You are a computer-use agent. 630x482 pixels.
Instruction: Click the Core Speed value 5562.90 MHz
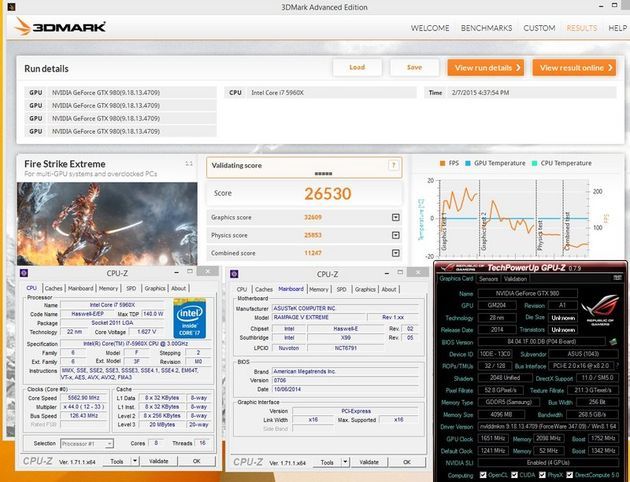tap(84, 398)
